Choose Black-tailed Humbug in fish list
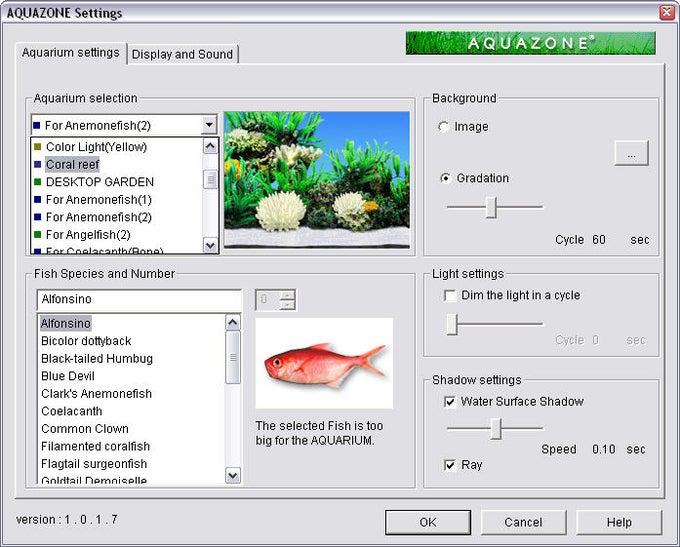Screen dimensions: 680x547 pos(97,359)
